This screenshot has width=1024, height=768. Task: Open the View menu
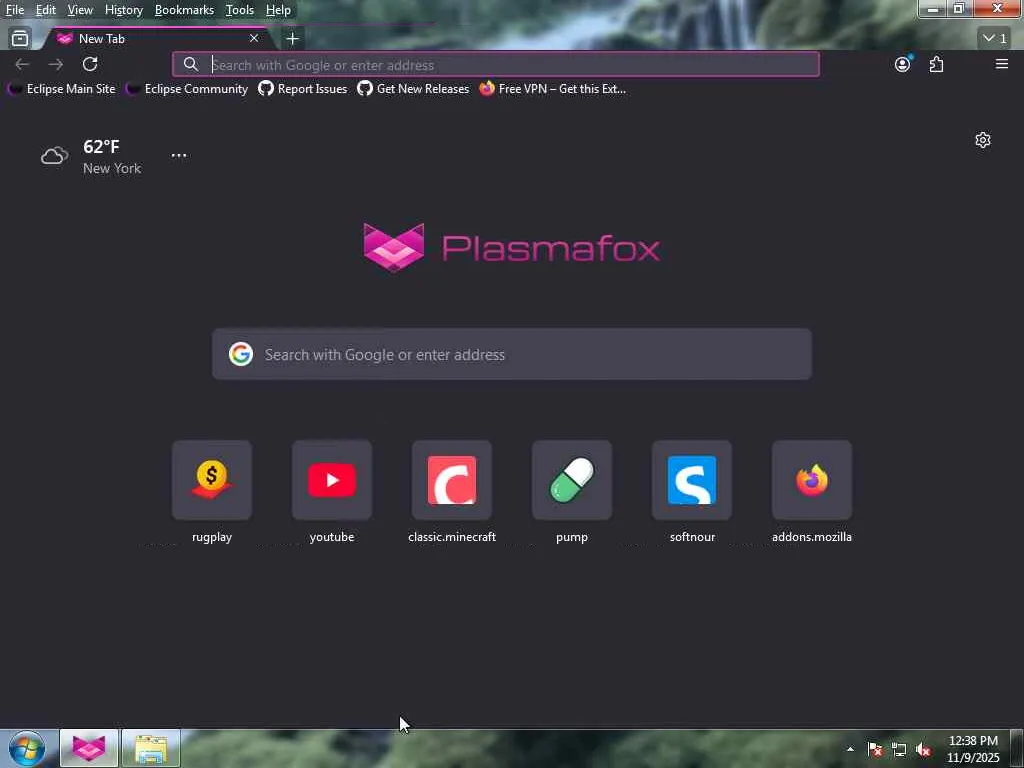80,10
